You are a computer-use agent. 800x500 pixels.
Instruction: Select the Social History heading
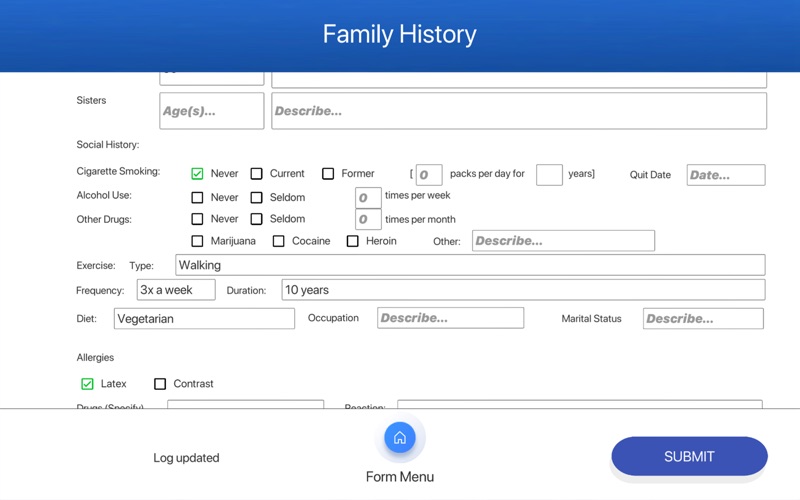pos(108,144)
